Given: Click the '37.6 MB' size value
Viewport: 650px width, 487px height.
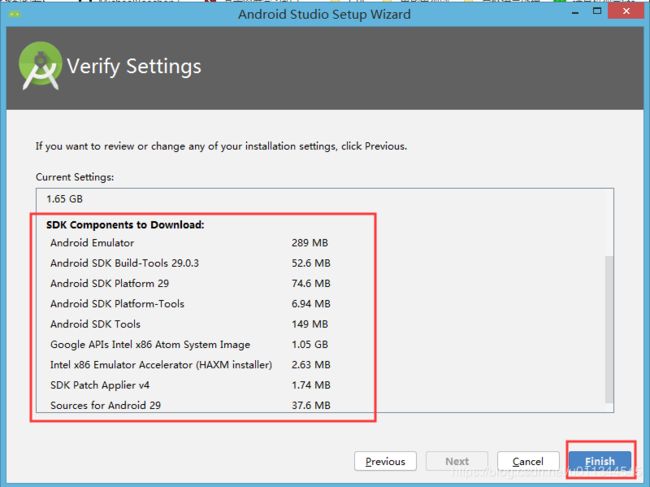Looking at the screenshot, I should click(x=311, y=405).
